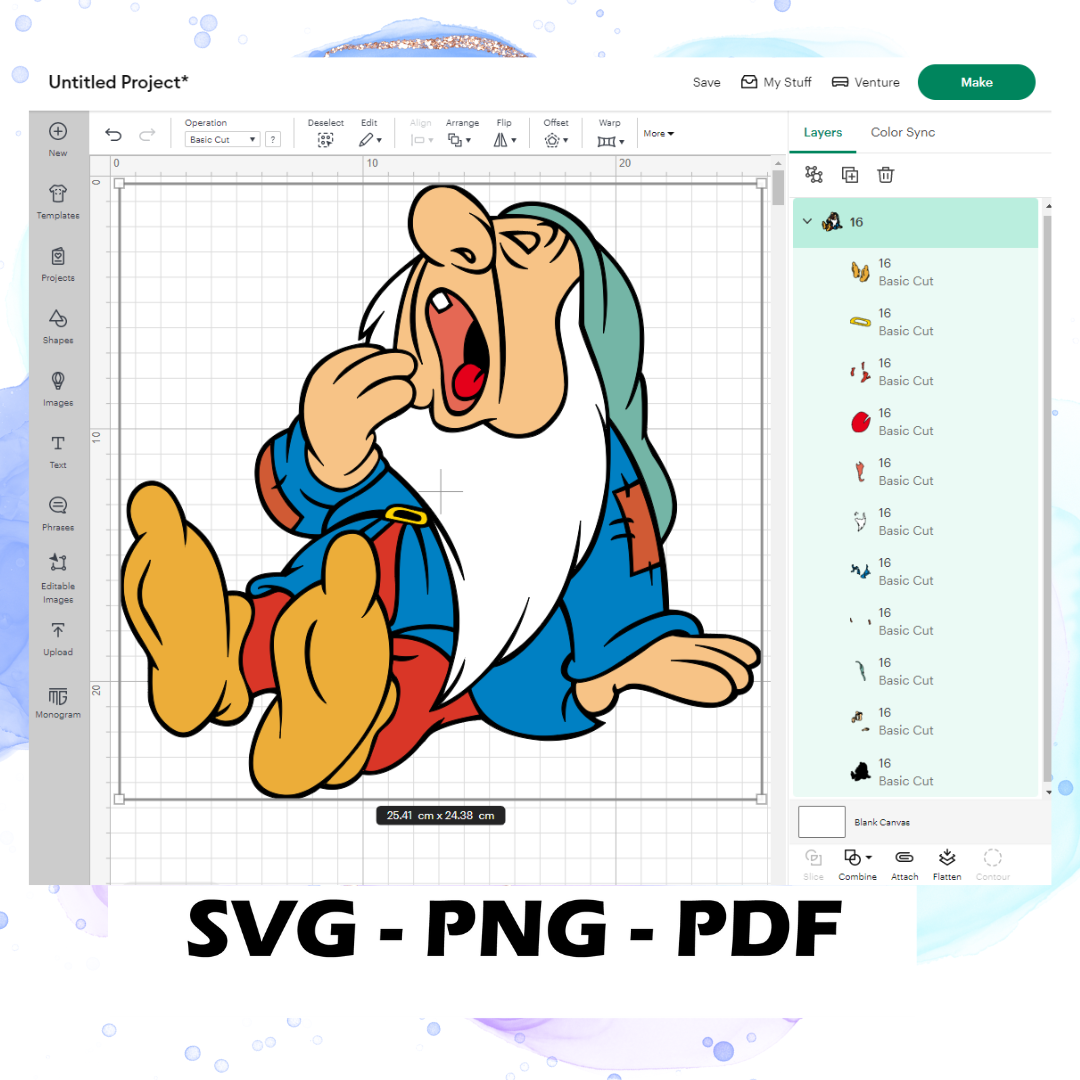Select the Text tool
Image resolution: width=1080 pixels, height=1080 pixels.
click(x=58, y=451)
